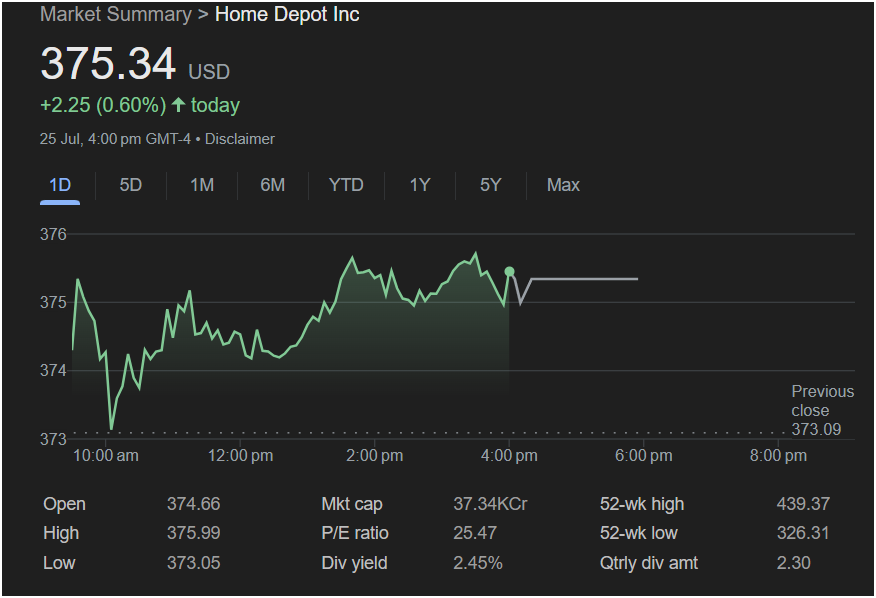876x598 pixels.
Task: Click the 373 y-axis label
Action: (53, 439)
